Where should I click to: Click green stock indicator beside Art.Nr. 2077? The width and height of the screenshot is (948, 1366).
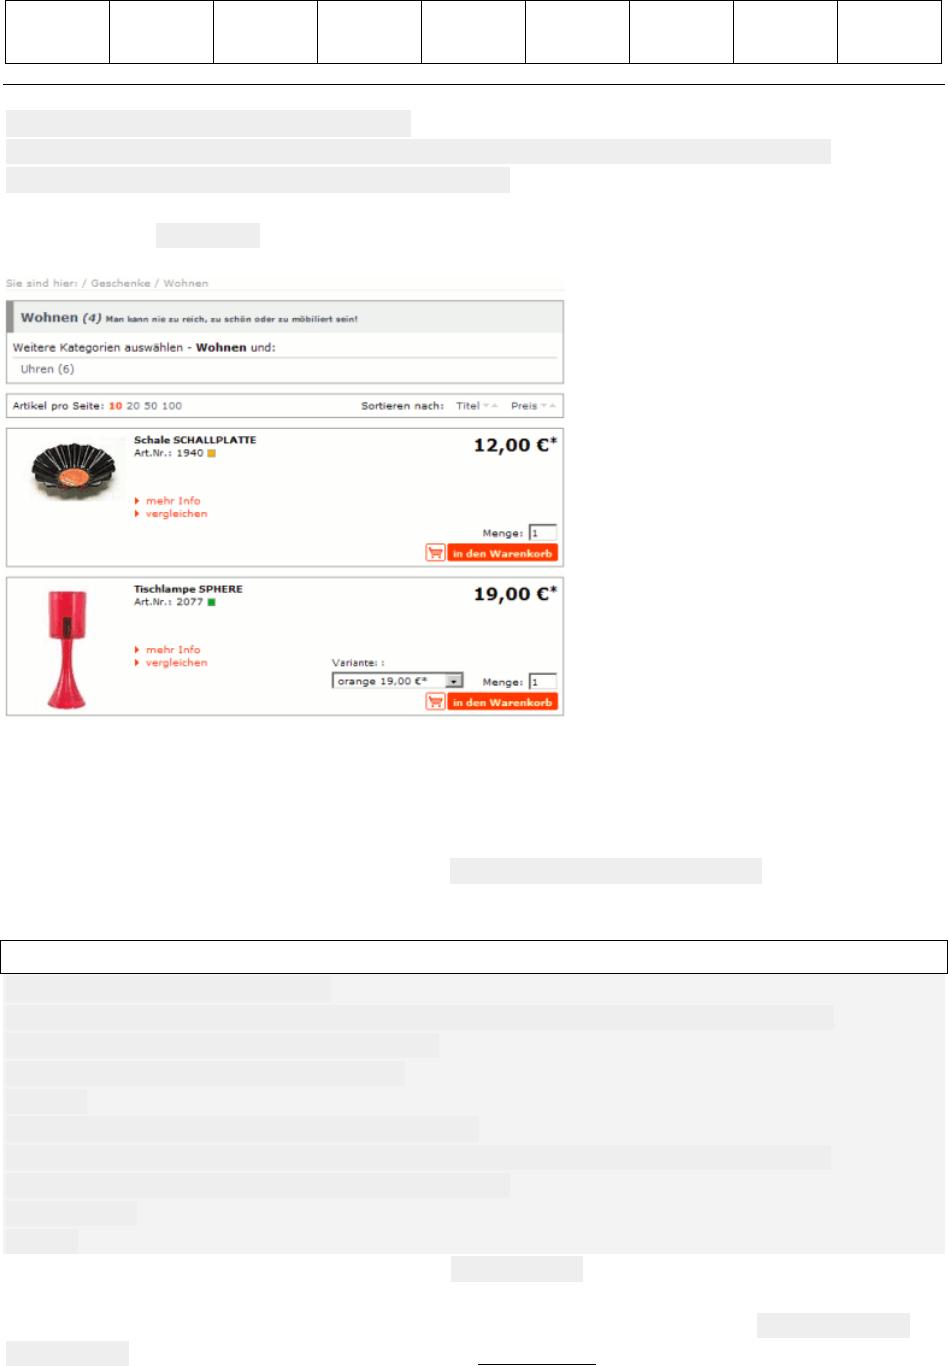coord(211,602)
